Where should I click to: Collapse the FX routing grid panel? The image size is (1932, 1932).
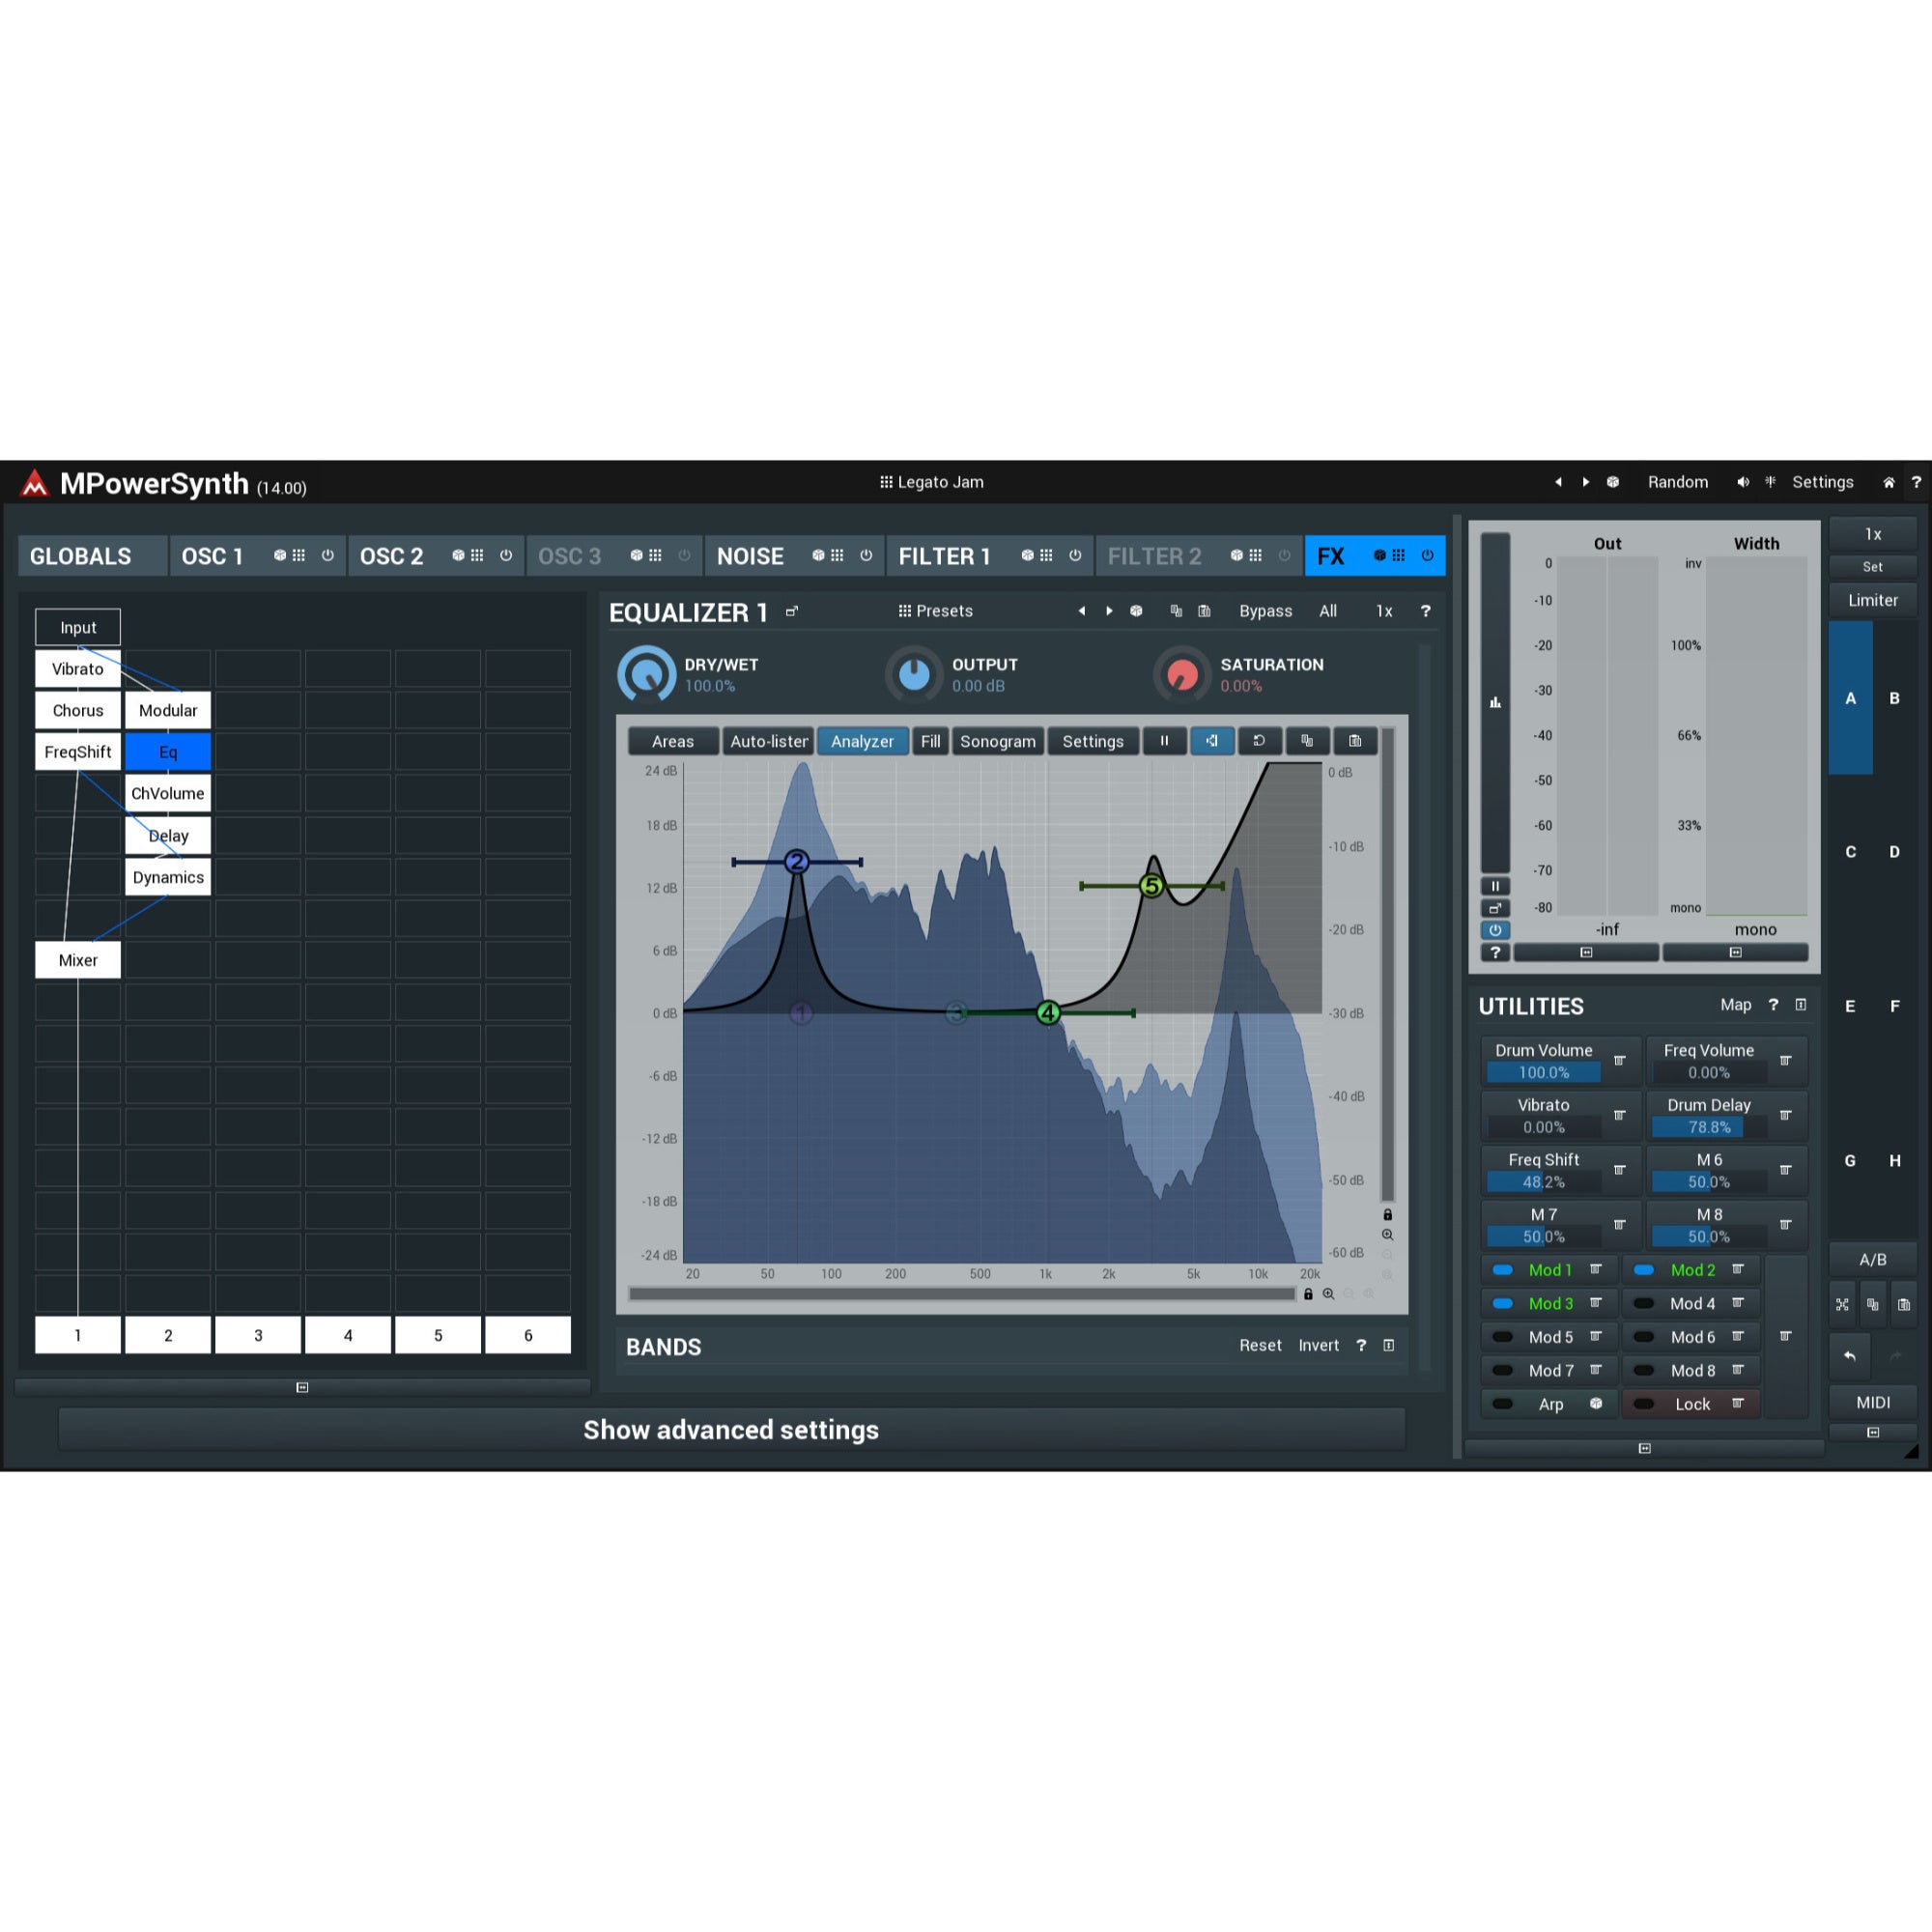[302, 1387]
